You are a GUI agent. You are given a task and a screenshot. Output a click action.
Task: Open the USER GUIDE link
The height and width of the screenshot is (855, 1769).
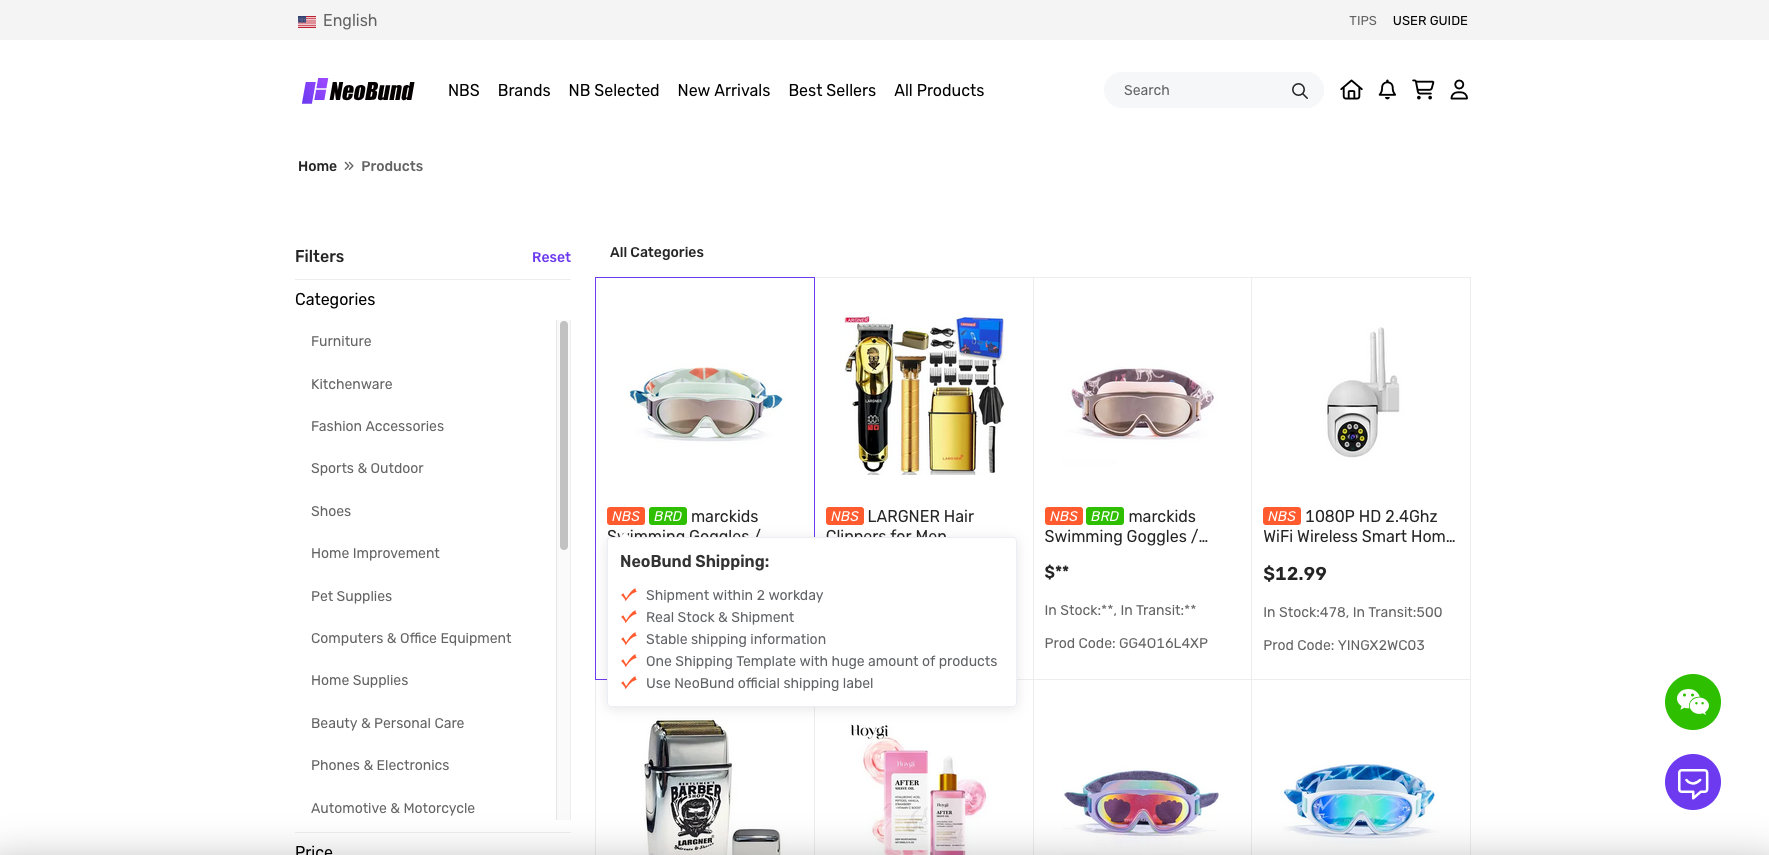pyautogui.click(x=1430, y=20)
